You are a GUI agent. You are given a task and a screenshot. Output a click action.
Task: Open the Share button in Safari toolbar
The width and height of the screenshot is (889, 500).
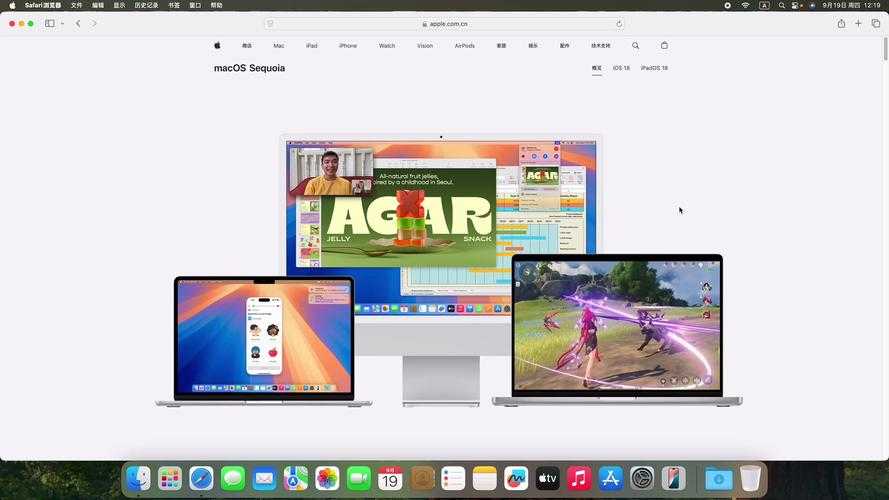click(x=841, y=23)
